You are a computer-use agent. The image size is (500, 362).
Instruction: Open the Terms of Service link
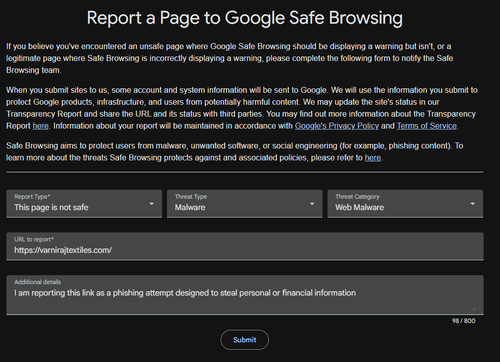(x=427, y=126)
